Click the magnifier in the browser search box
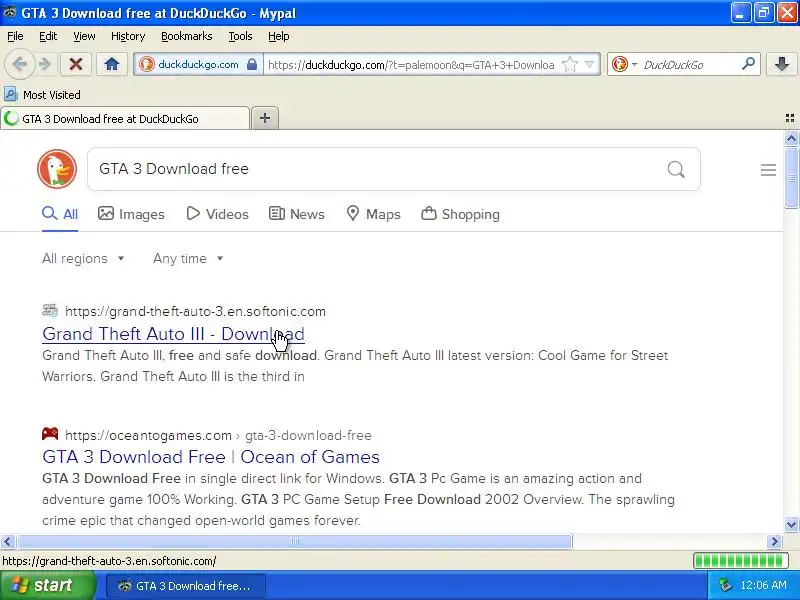Viewport: 800px width, 600px height. click(x=748, y=64)
